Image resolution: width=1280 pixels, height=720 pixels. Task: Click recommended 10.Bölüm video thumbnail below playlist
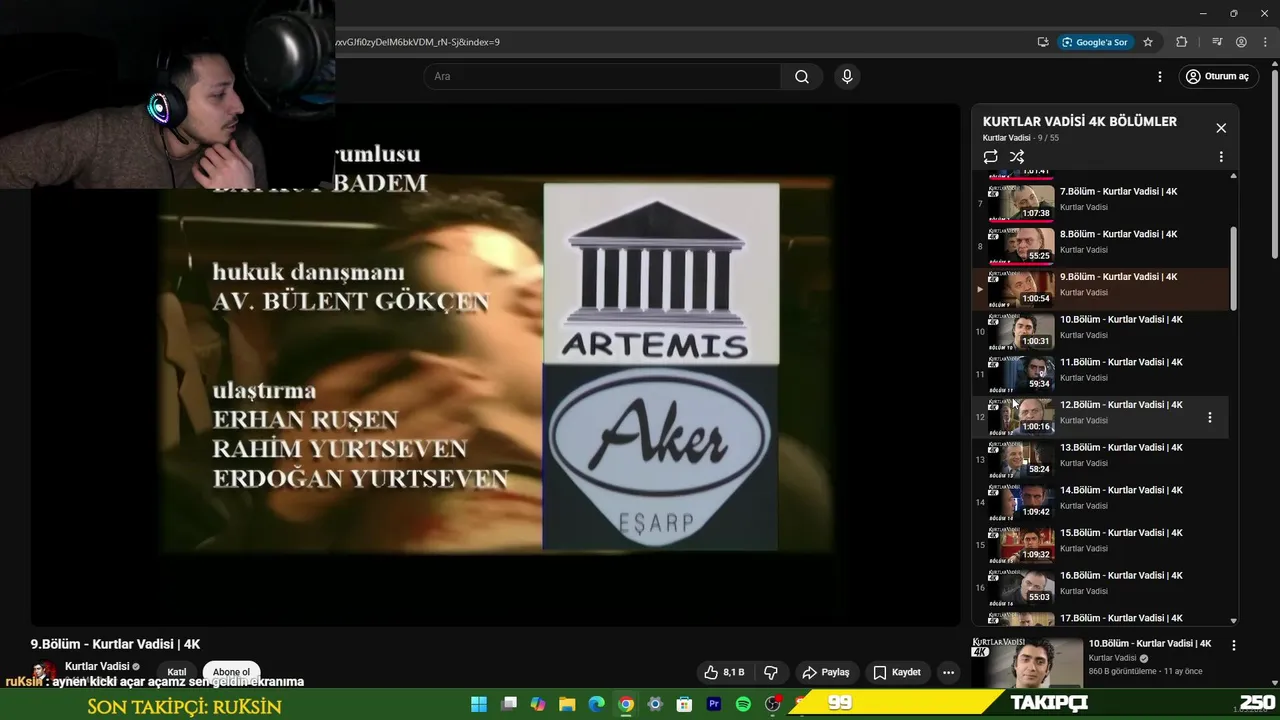click(x=1028, y=662)
